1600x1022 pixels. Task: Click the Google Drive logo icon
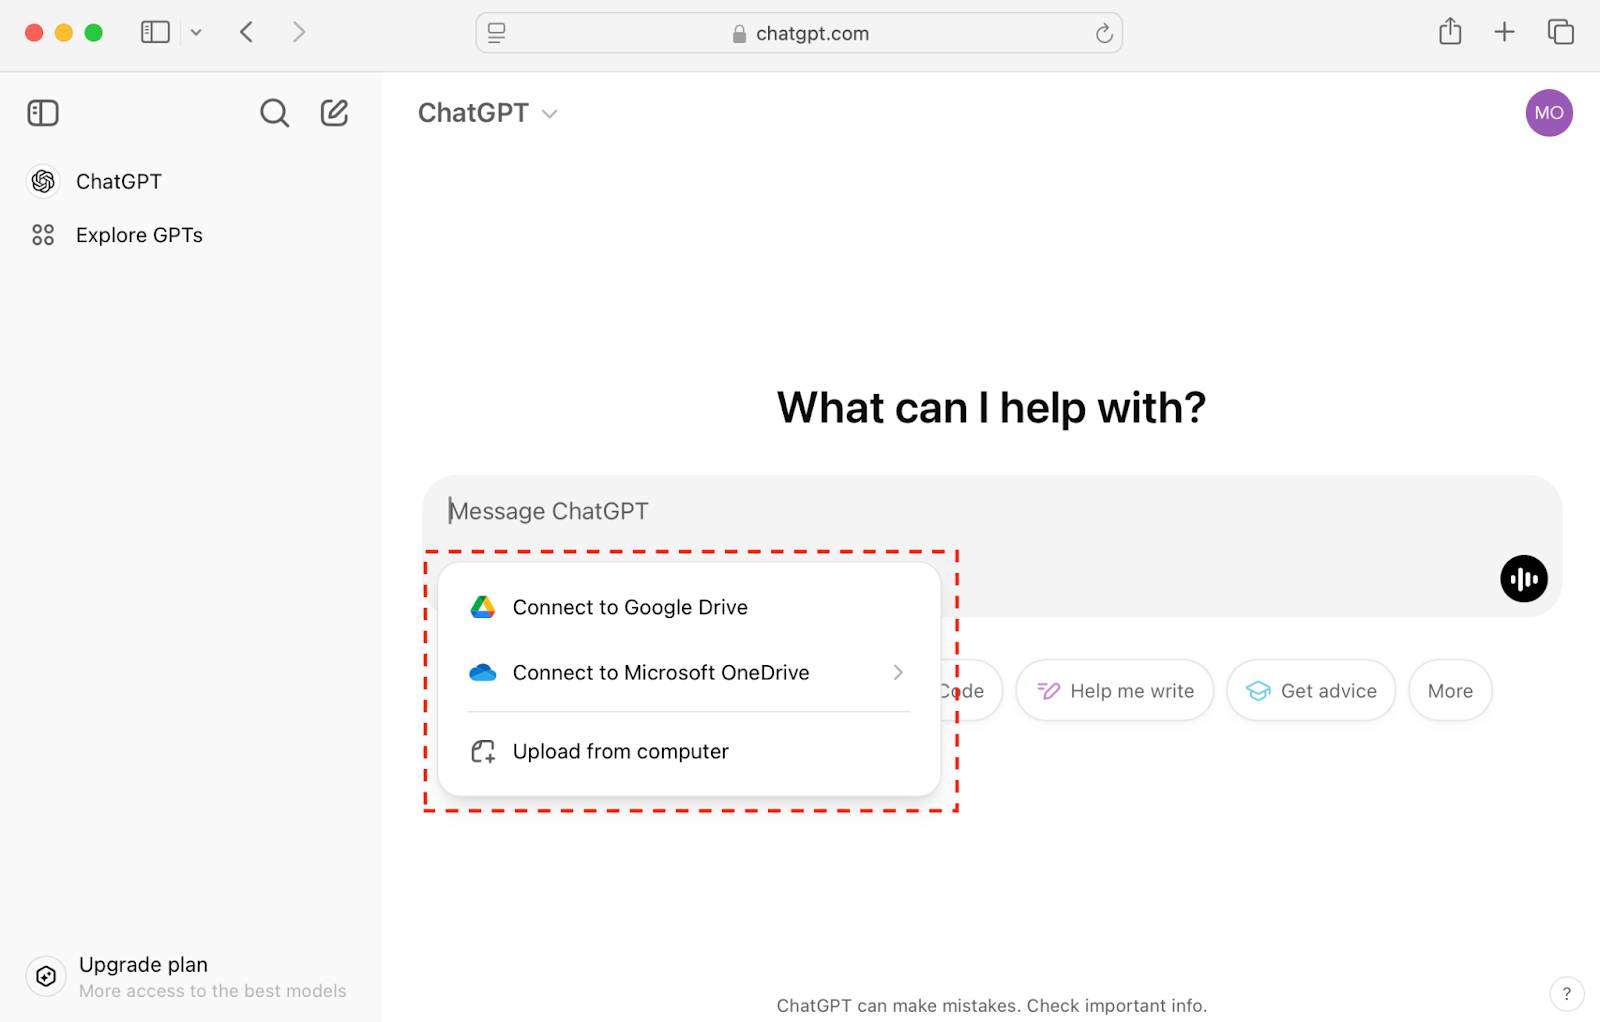coord(483,607)
